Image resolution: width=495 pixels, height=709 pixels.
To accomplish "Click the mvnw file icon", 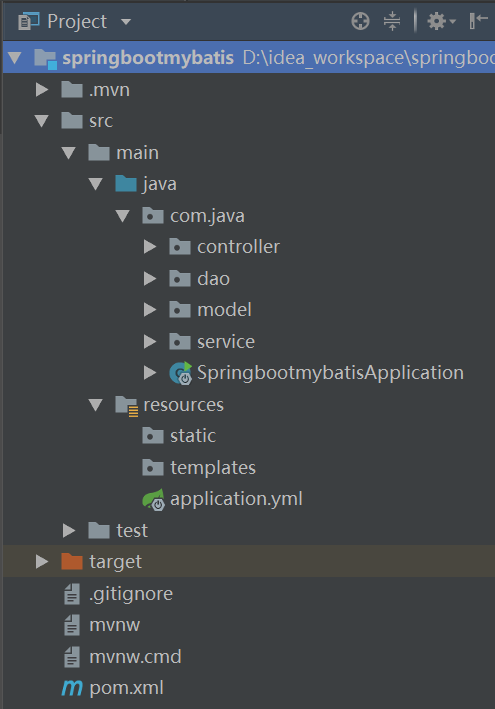I will point(72,625).
